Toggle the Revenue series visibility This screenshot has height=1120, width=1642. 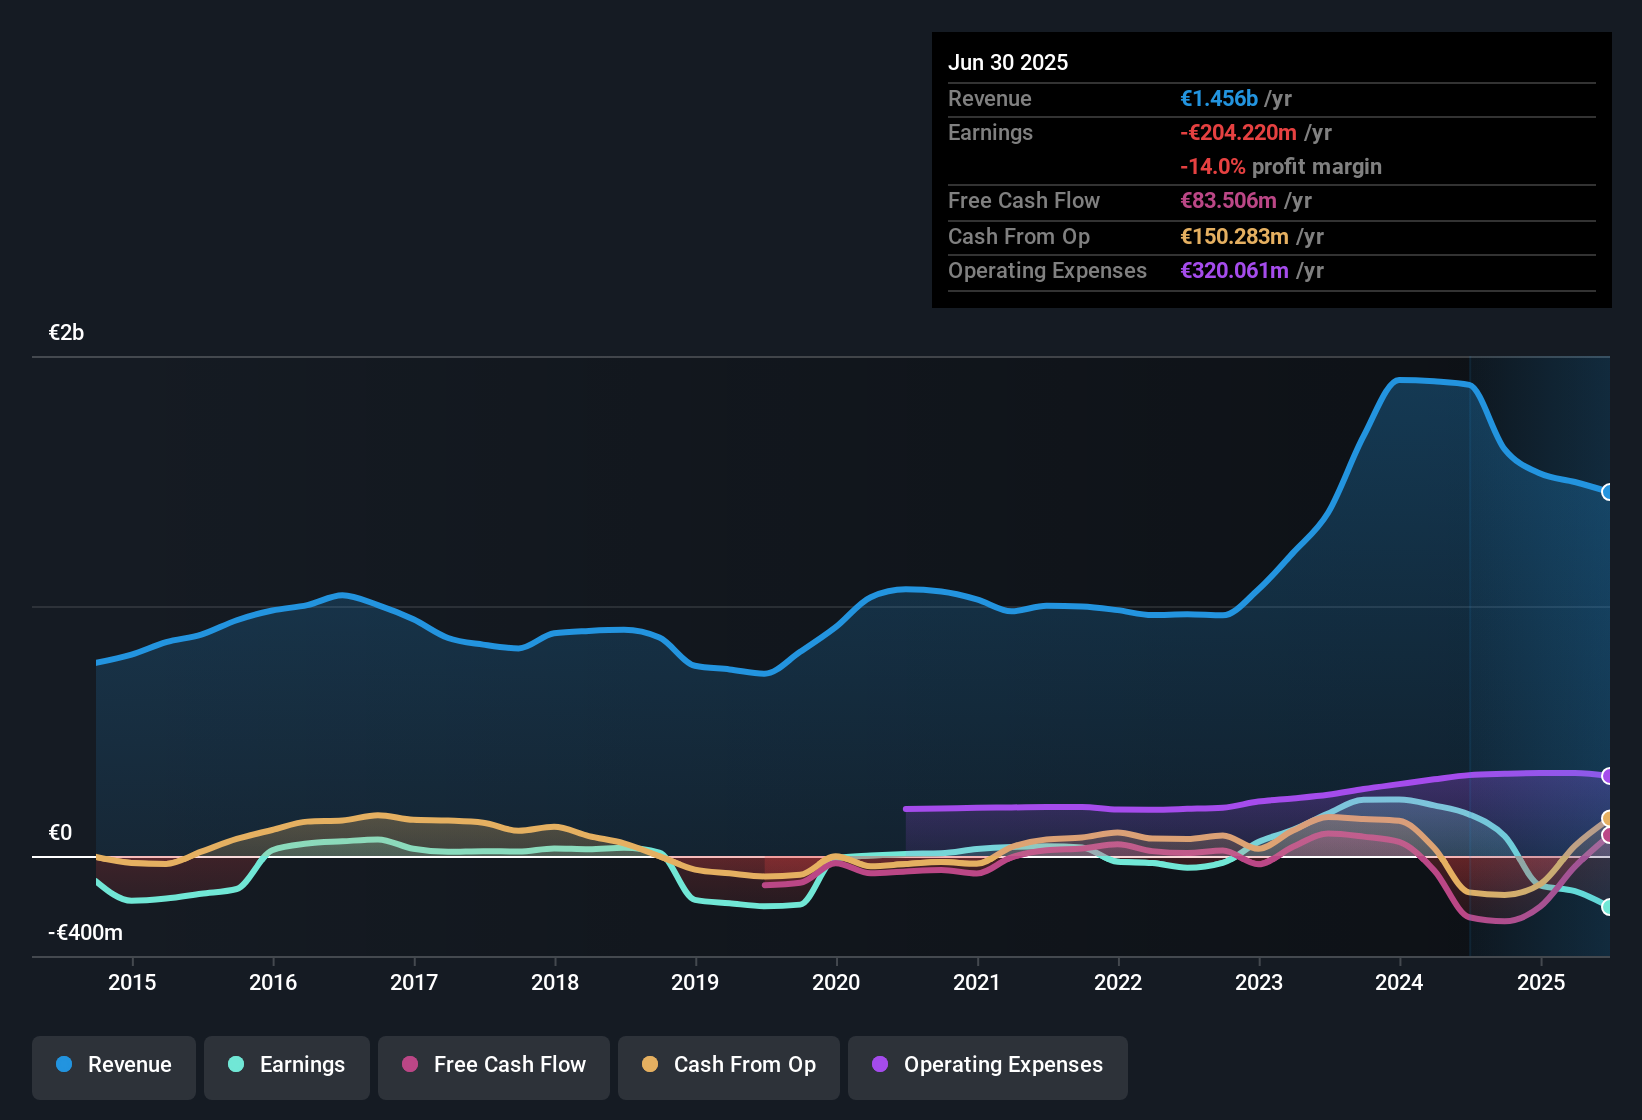tap(113, 1065)
